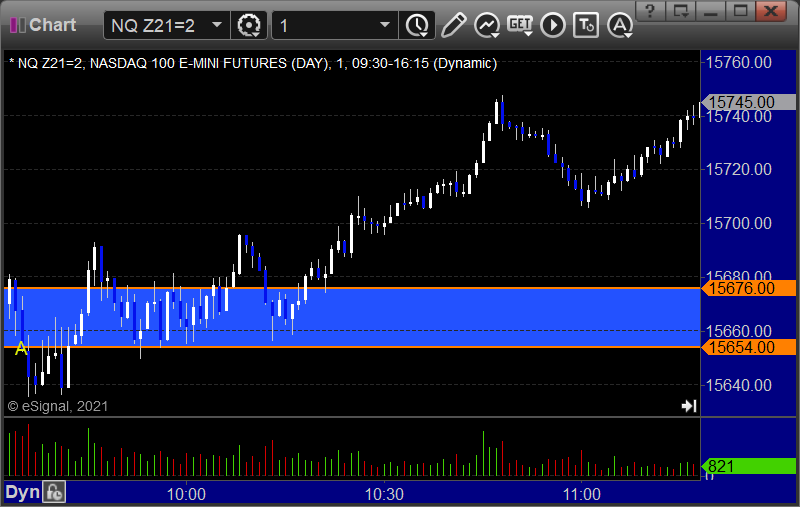The width and height of the screenshot is (800, 507).
Task: Click the yellow A marker on chart
Action: click(x=20, y=349)
